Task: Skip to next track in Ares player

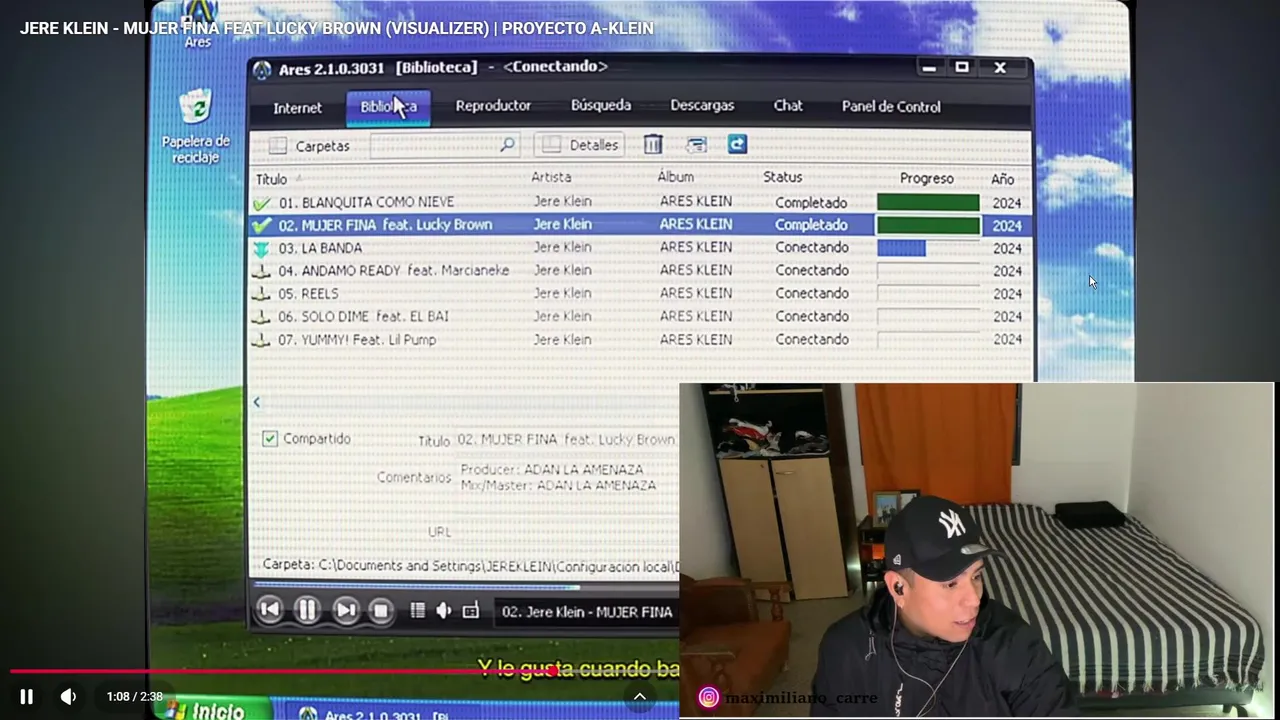Action: point(345,610)
